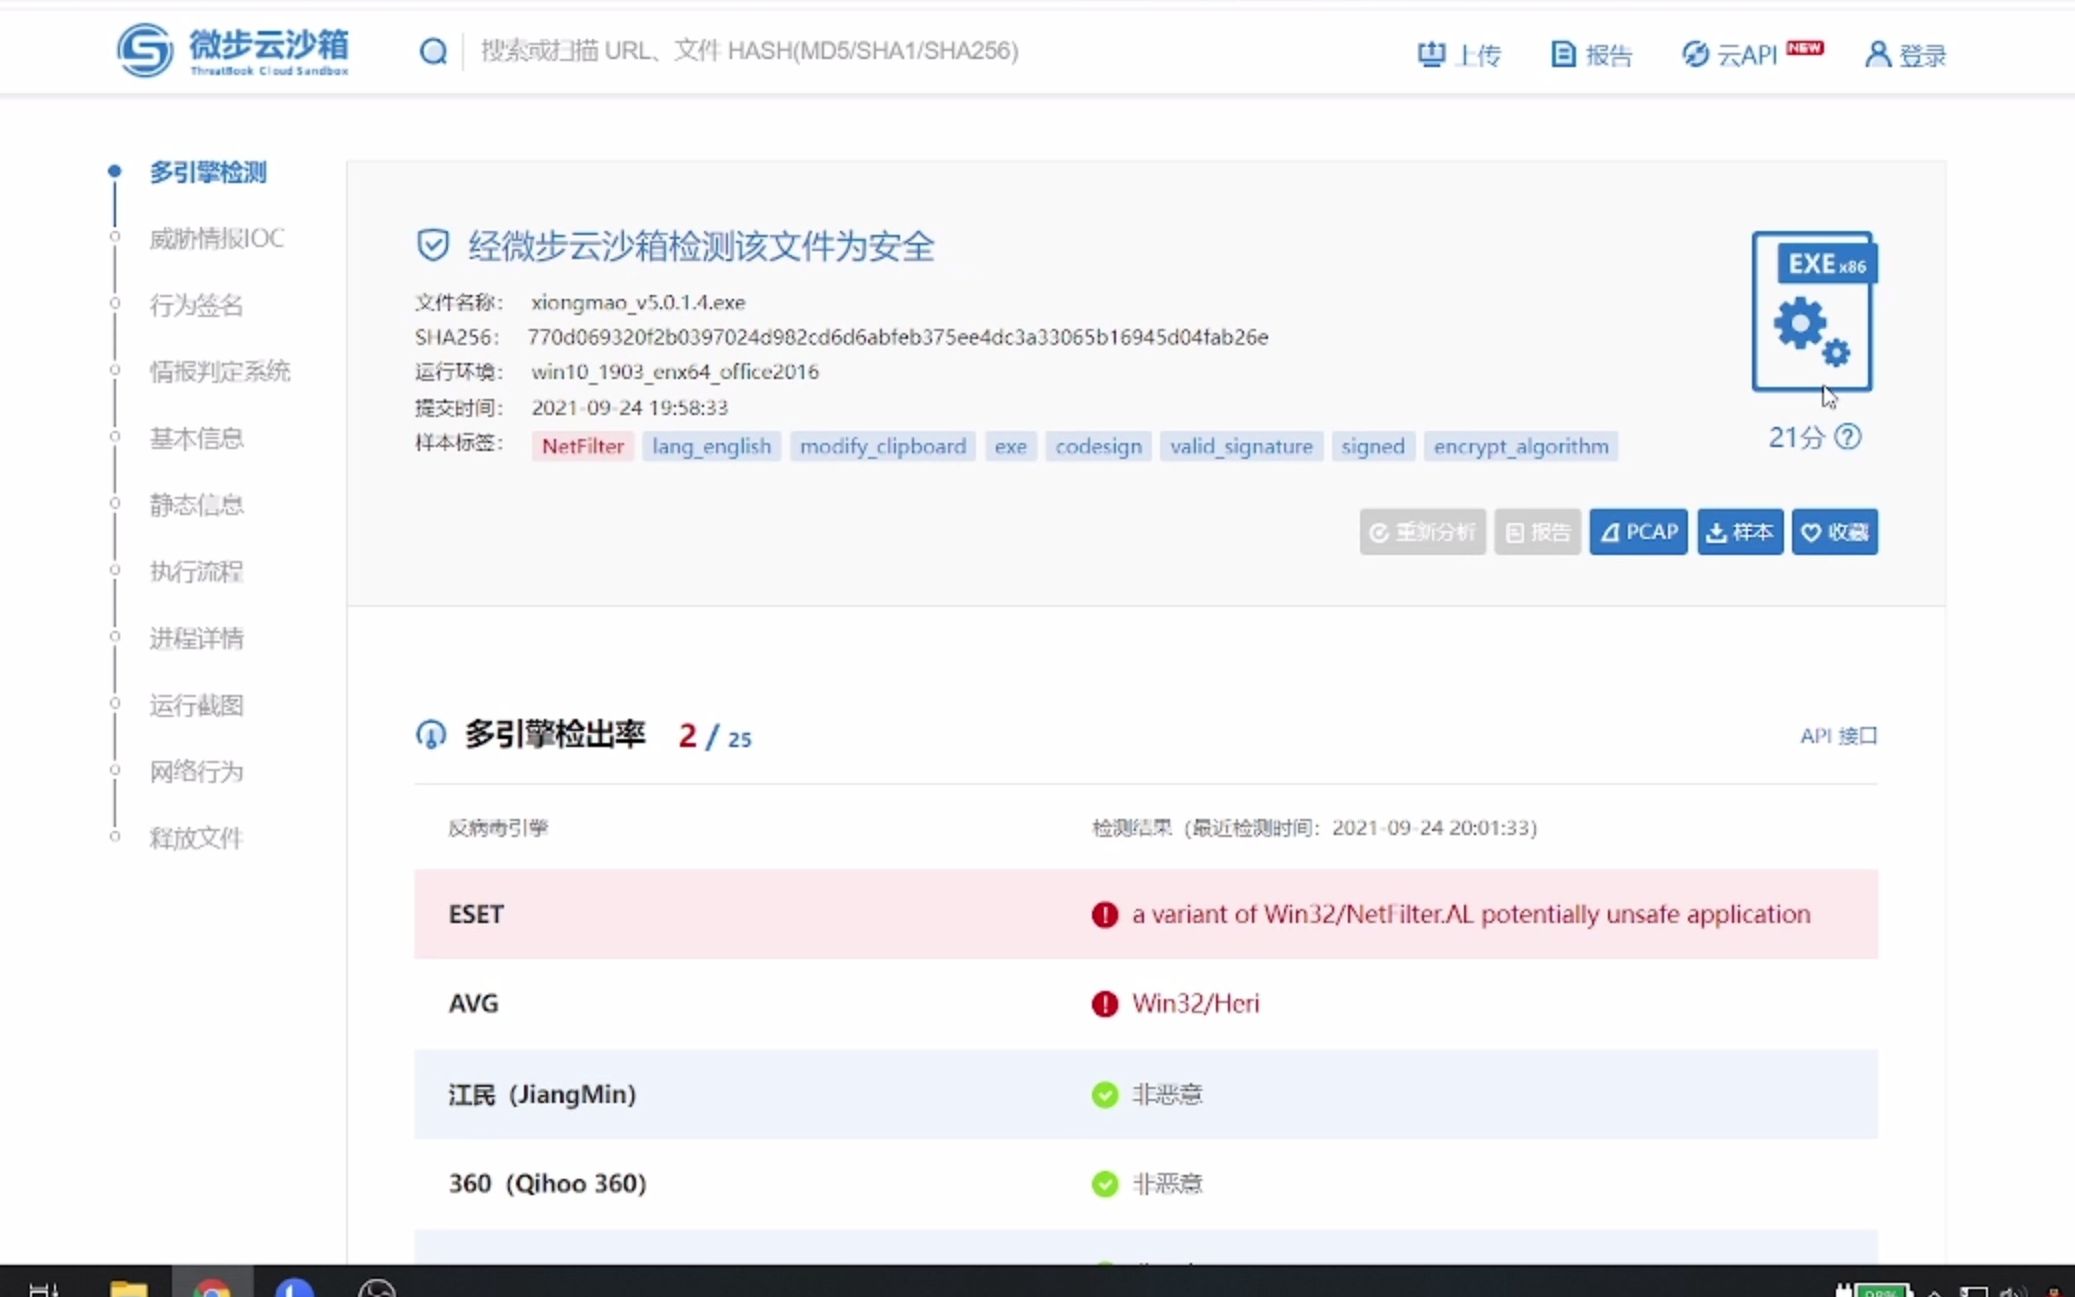Jump to 网络行为 section

point(196,771)
